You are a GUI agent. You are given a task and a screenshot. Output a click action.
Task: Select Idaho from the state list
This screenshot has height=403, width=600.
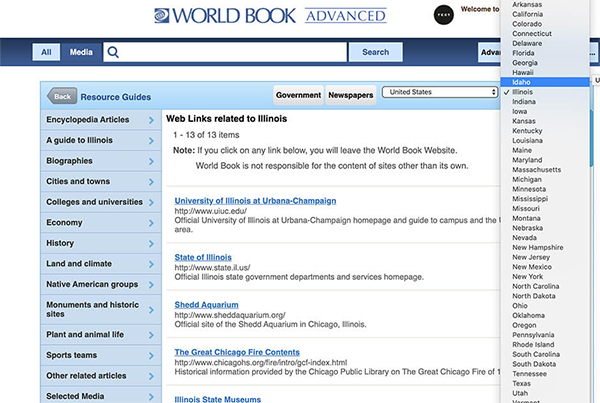tap(545, 82)
